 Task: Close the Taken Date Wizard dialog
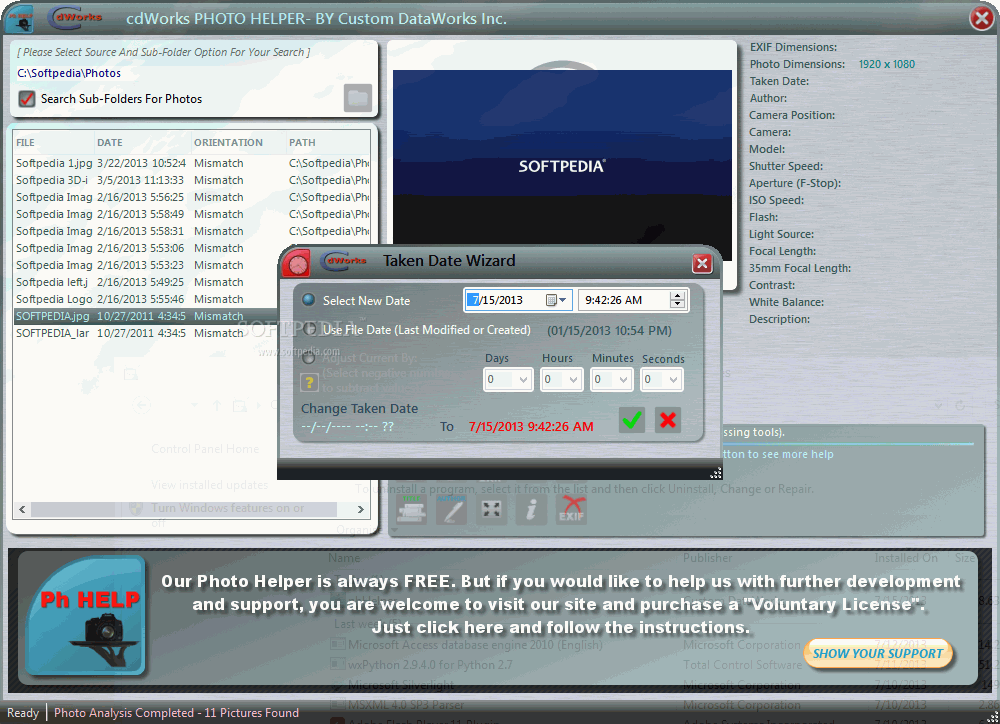(702, 263)
